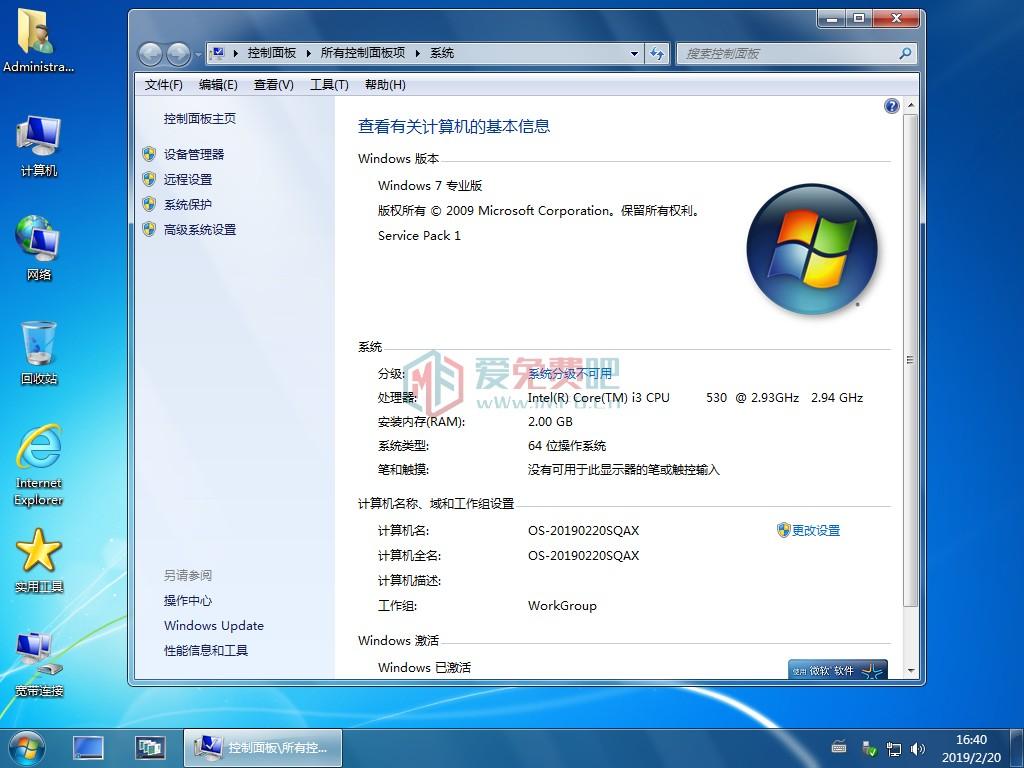Open the 网络 desktop icon
The height and width of the screenshot is (768, 1024).
click(38, 249)
